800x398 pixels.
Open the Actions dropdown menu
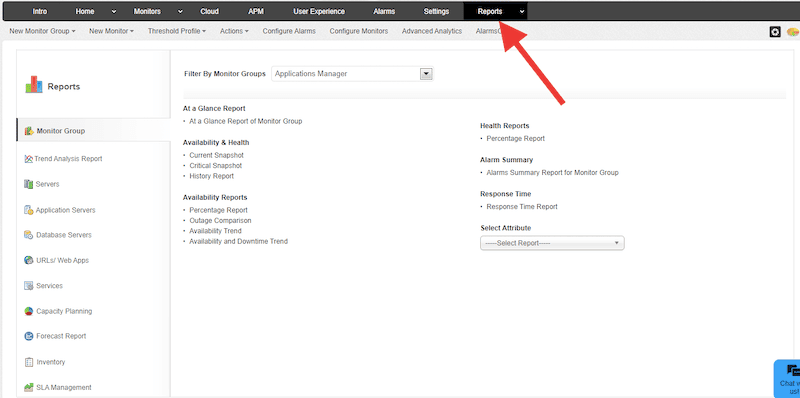pyautogui.click(x=234, y=31)
